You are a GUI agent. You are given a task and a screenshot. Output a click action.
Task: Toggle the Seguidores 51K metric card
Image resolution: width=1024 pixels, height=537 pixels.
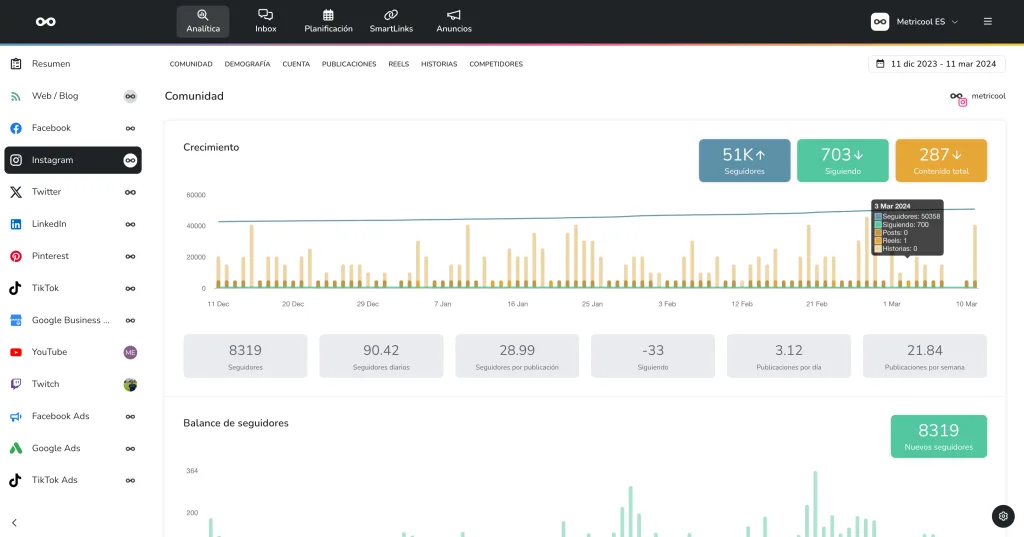pyautogui.click(x=744, y=160)
